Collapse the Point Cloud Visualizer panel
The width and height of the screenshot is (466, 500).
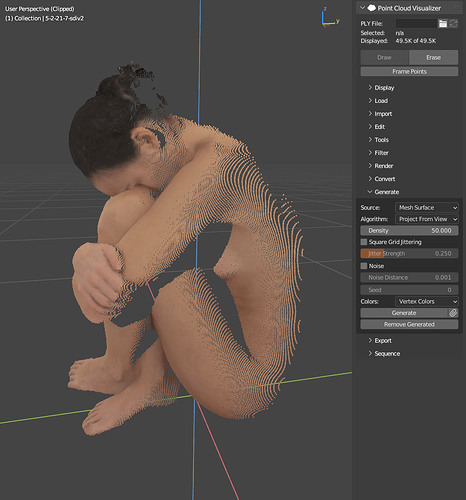(x=362, y=8)
